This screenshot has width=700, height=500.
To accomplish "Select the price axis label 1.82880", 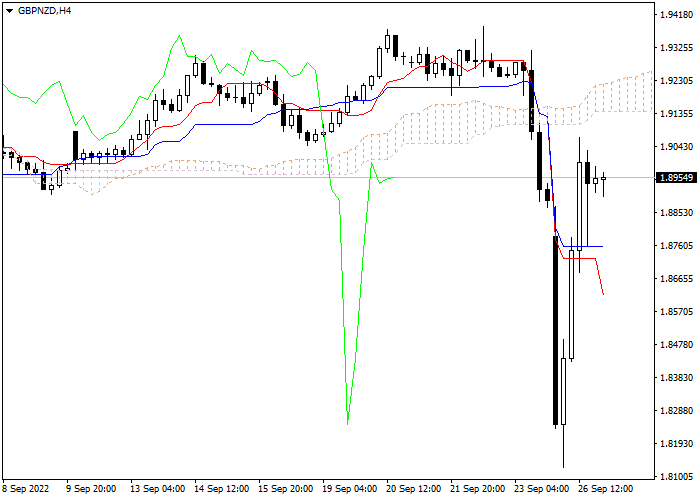I will coord(676,411).
